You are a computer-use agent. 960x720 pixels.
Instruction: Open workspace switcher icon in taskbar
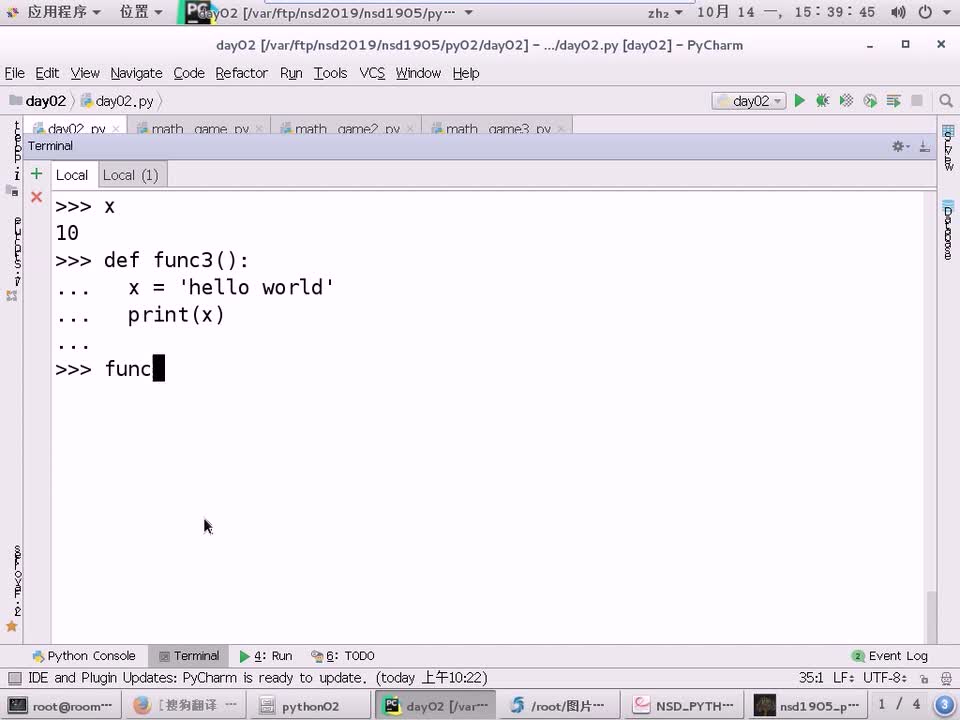point(945,705)
